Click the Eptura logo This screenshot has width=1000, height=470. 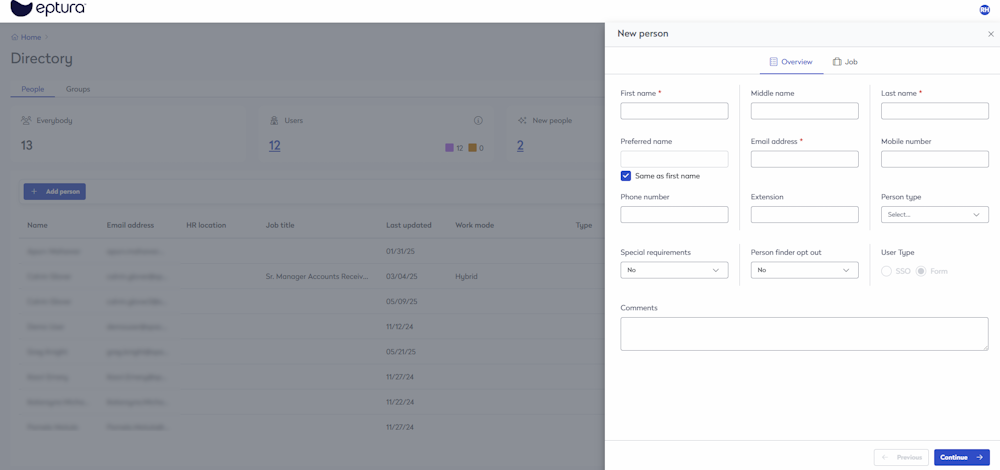[x=48, y=8]
